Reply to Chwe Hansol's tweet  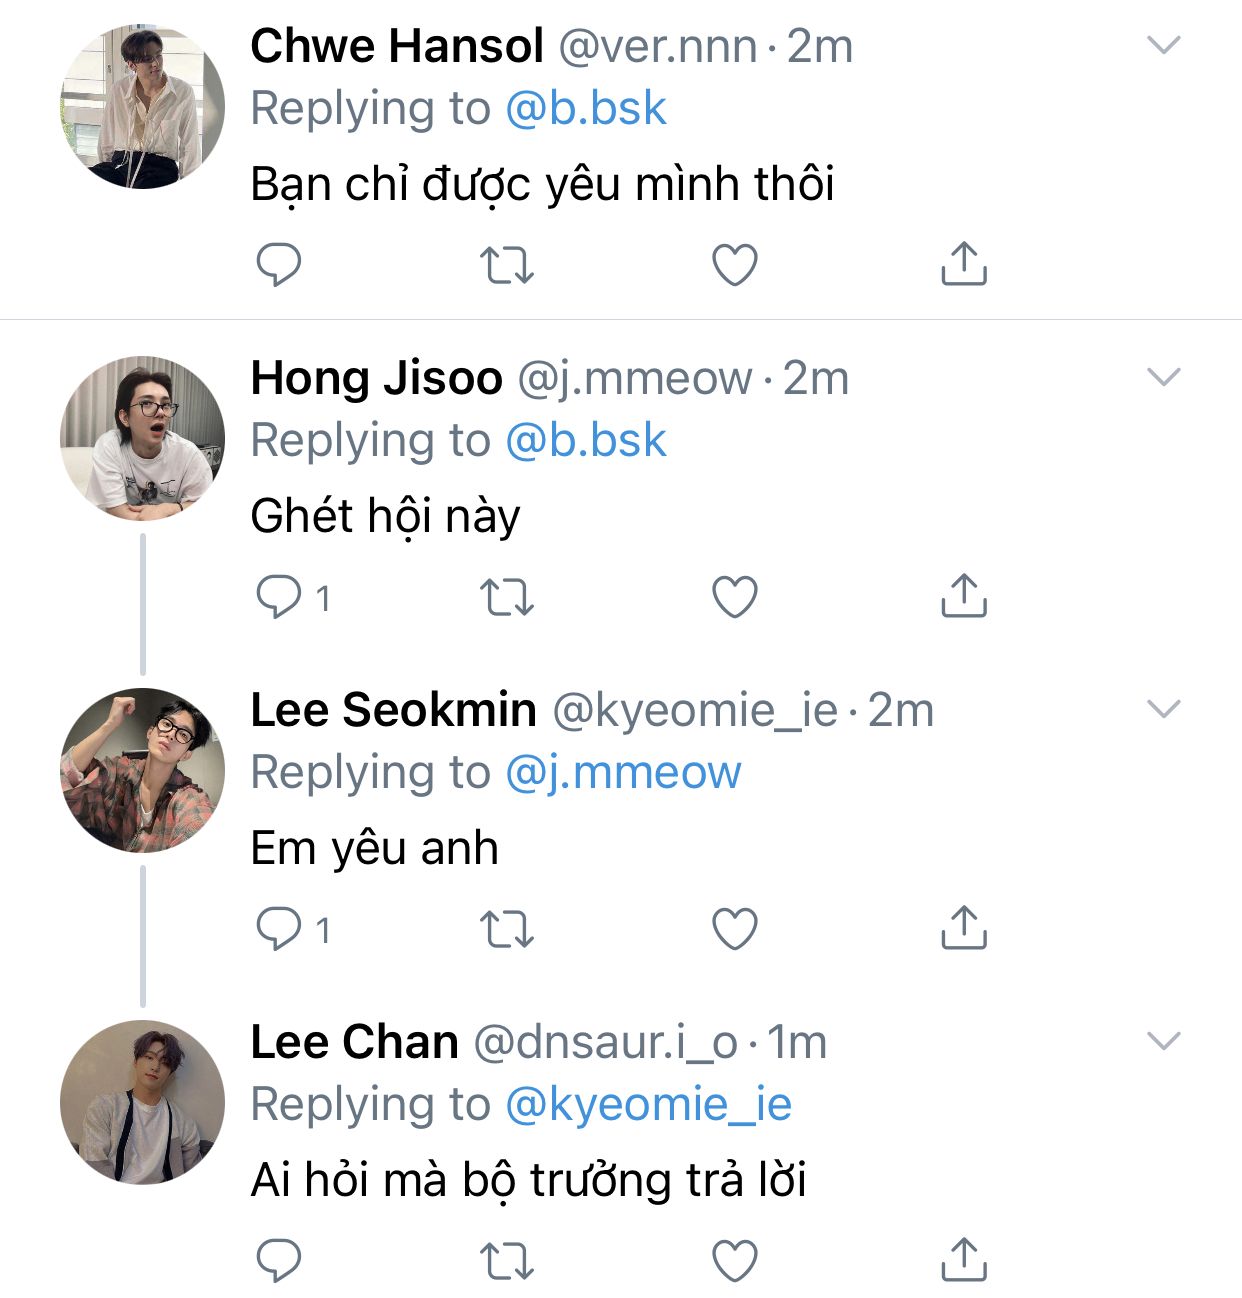[279, 265]
